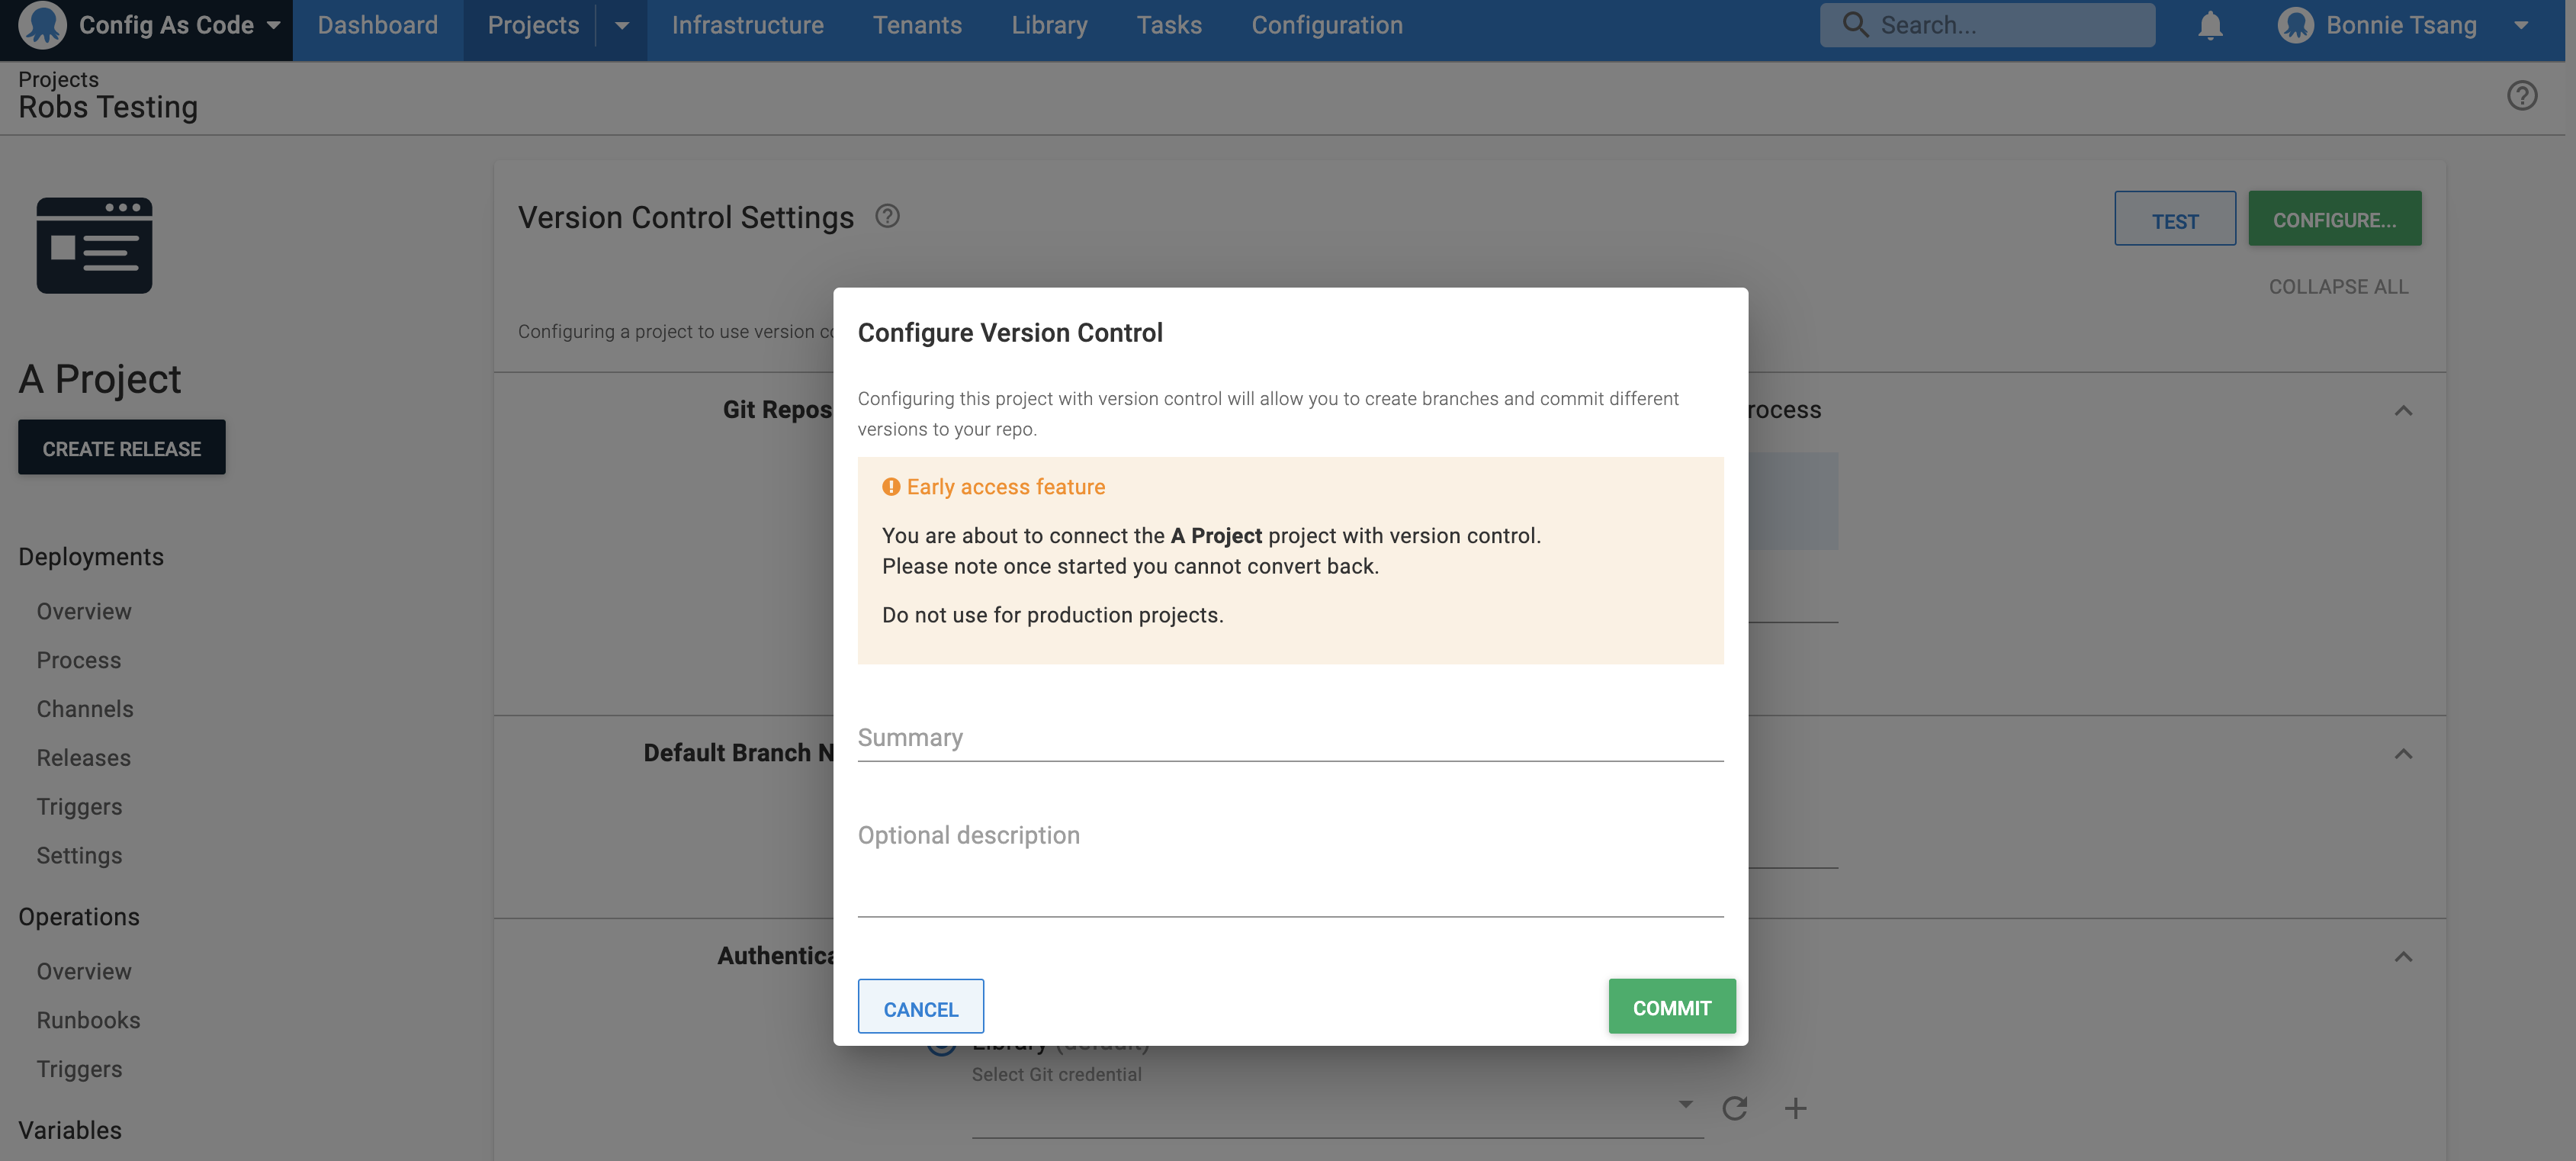Collapse the Process section with its chevron
The image size is (2576, 1161).
point(2403,410)
